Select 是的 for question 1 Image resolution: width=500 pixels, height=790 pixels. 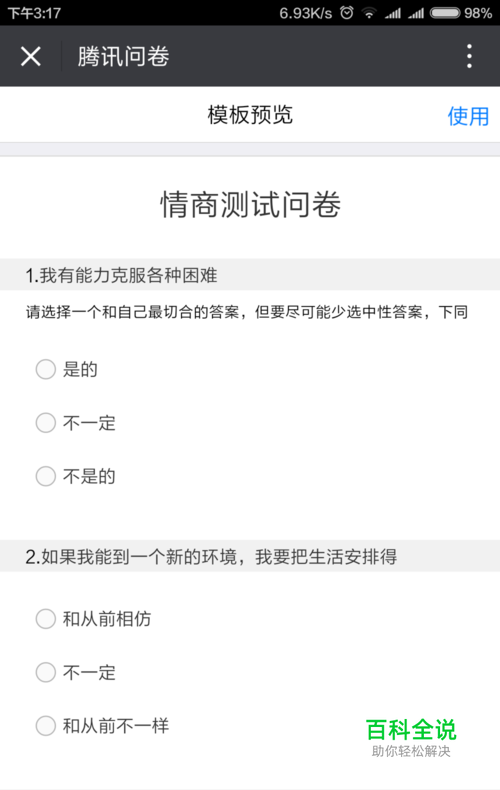coord(67,369)
